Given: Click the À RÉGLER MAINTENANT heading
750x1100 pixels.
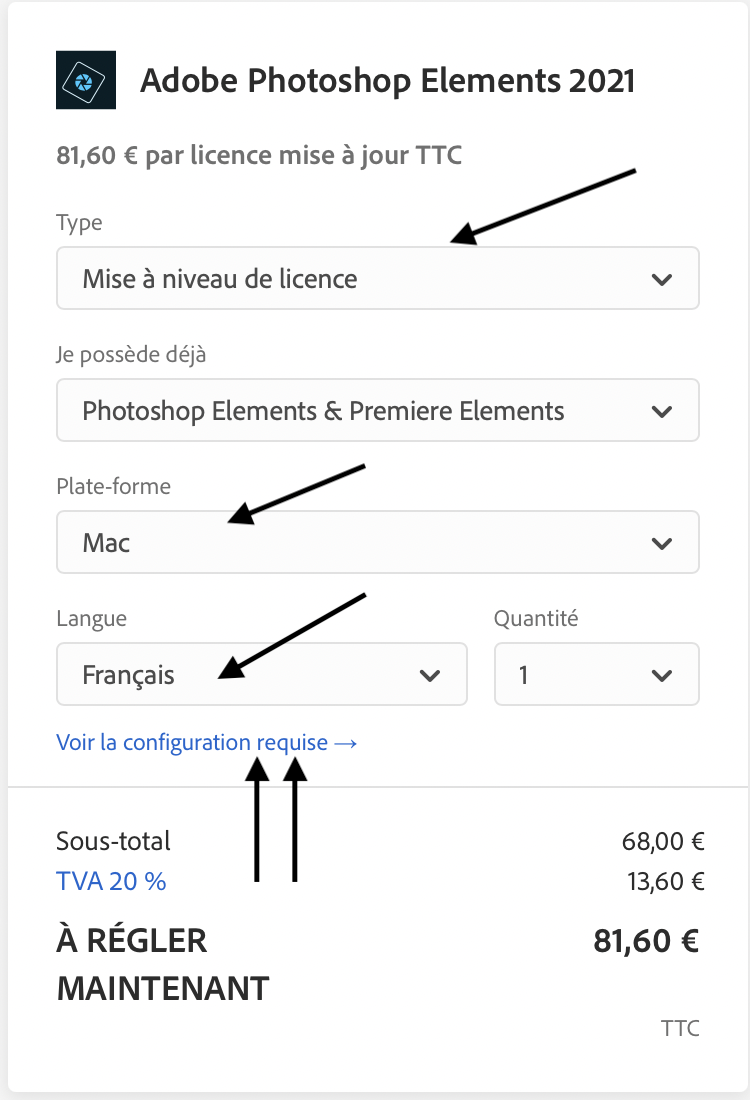Looking at the screenshot, I should click(162, 964).
